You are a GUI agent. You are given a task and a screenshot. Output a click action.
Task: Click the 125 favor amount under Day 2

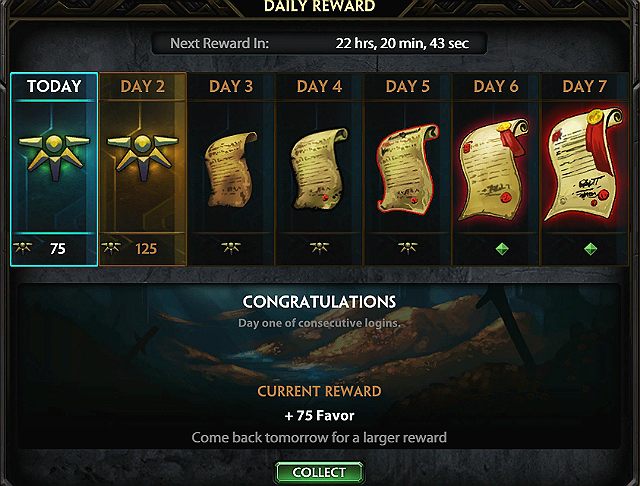(146, 249)
